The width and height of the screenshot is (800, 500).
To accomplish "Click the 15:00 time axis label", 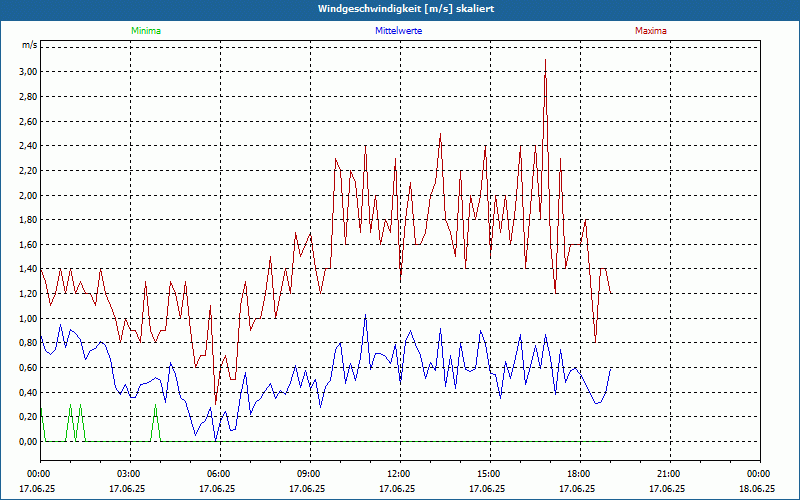I will [x=490, y=474].
